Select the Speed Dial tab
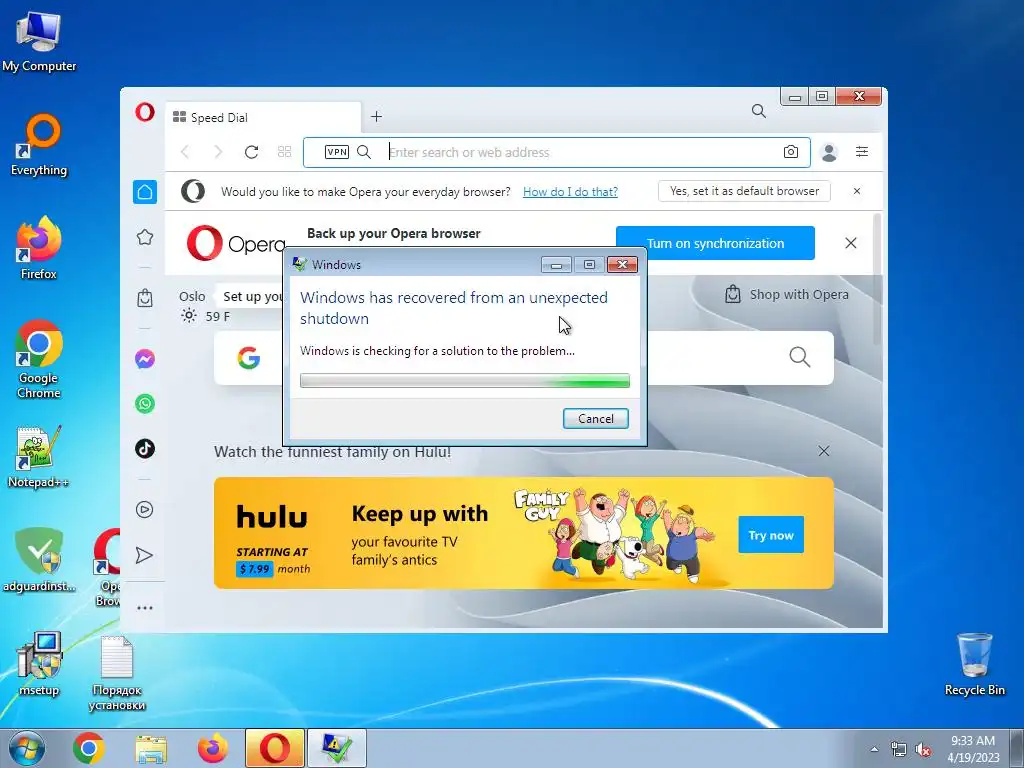 pyautogui.click(x=263, y=118)
